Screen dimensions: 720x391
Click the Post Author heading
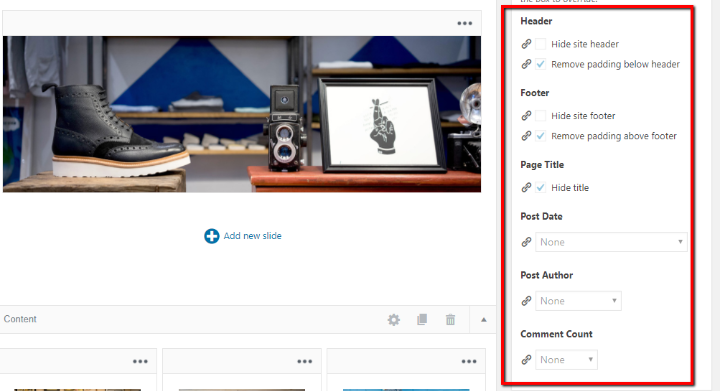pos(546,275)
